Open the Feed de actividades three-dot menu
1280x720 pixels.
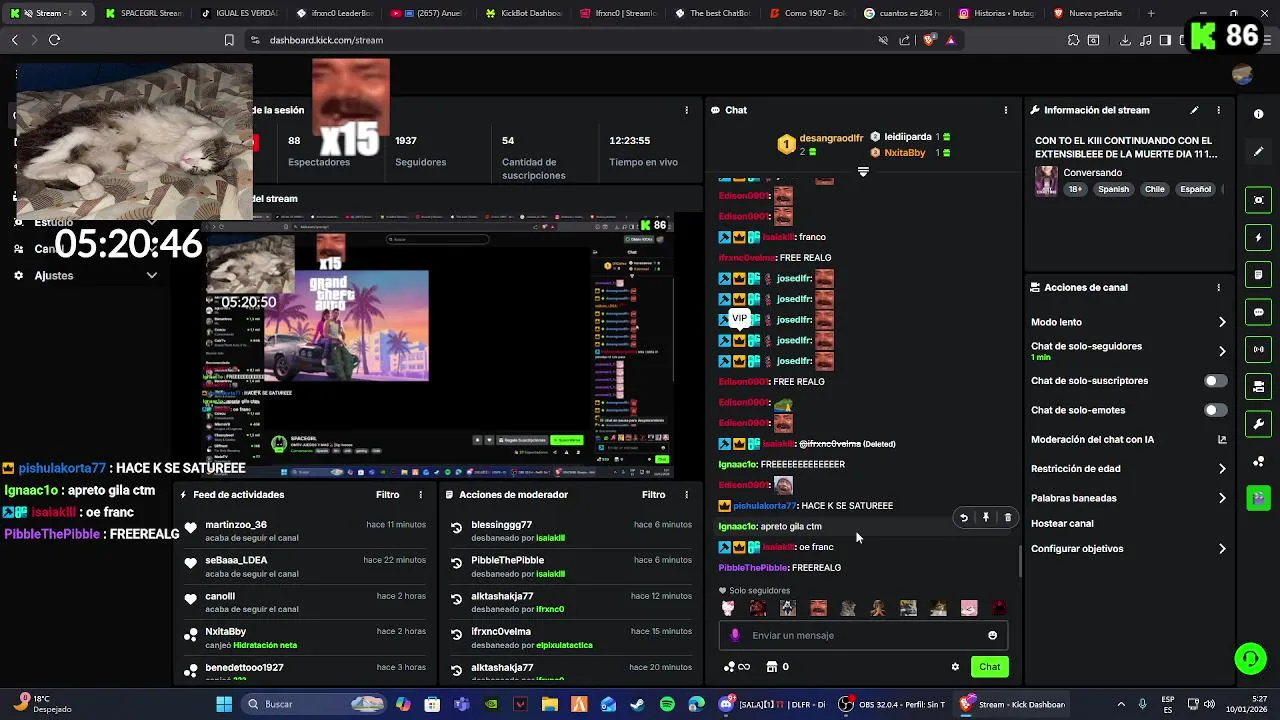(420, 495)
